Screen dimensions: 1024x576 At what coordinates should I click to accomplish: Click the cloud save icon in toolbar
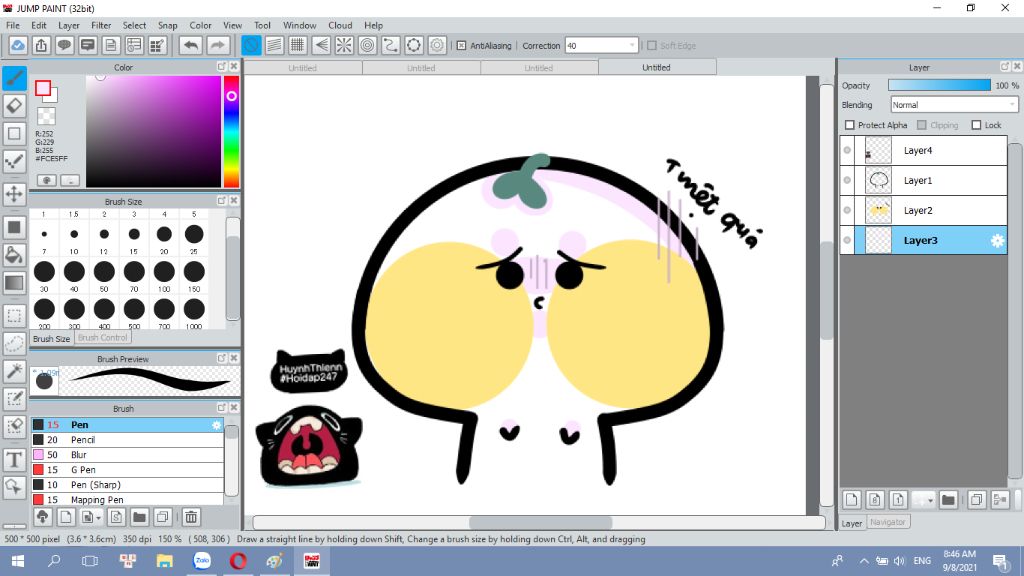tap(18, 45)
